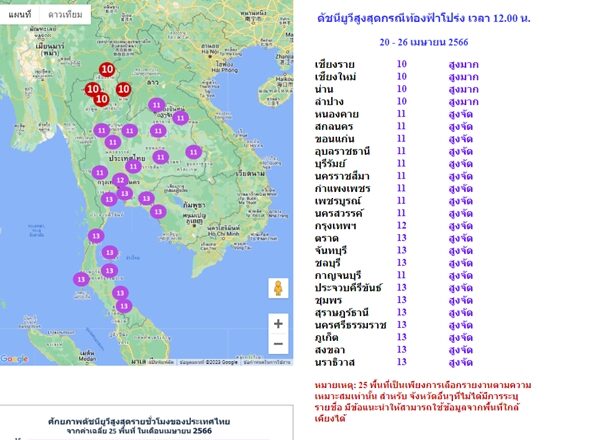The width and height of the screenshot is (600, 440).
Task: Click UV value 10 in ลำปาง row
Action: pos(401,101)
